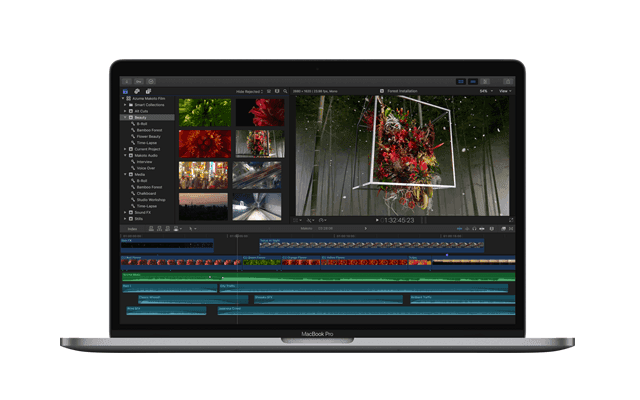This screenshot has width=640, height=400.
Task: Select the Chalkboard keyword collection
Action: [x=144, y=193]
